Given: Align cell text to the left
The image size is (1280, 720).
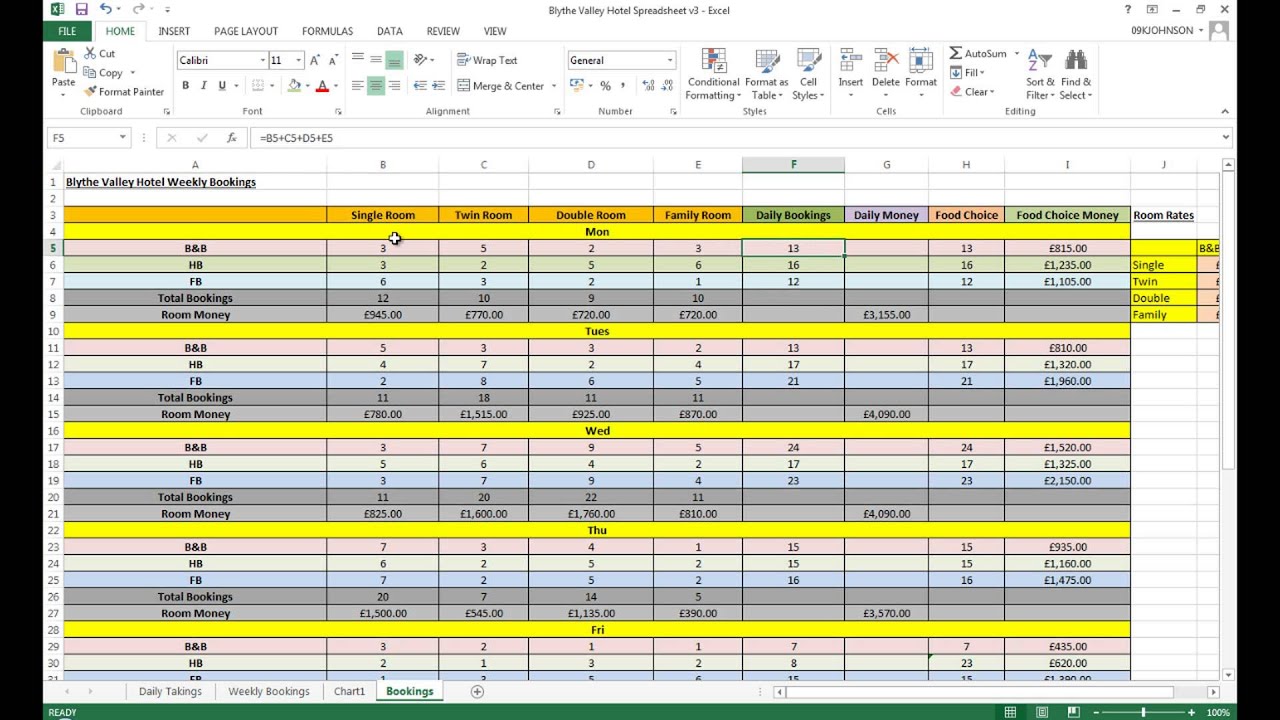Looking at the screenshot, I should coord(357,86).
